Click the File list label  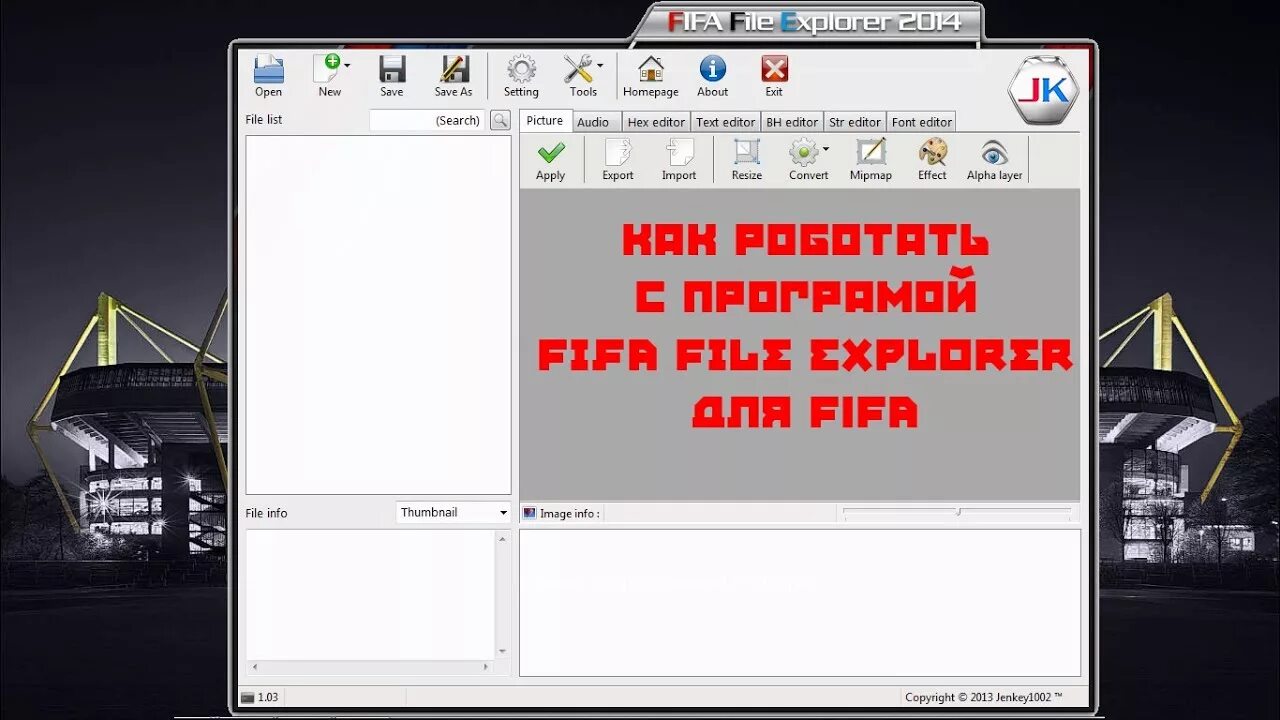tap(264, 119)
